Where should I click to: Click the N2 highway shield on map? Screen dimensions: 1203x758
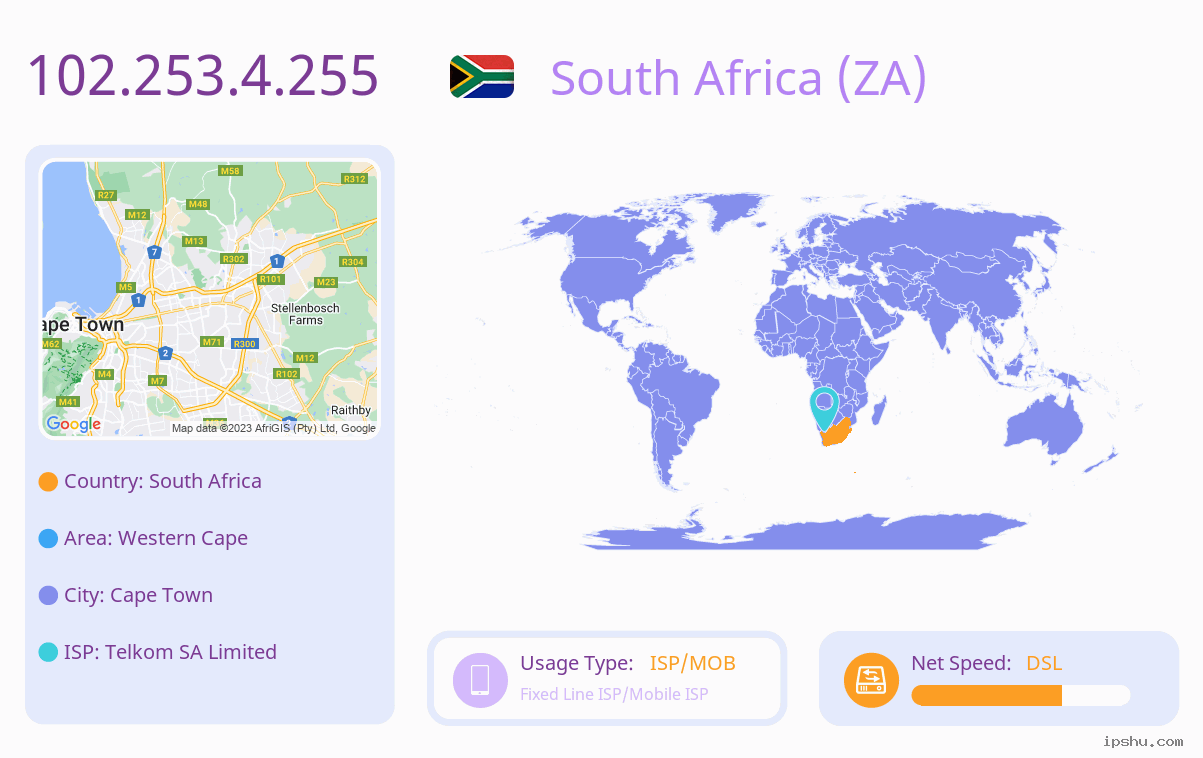(x=165, y=353)
